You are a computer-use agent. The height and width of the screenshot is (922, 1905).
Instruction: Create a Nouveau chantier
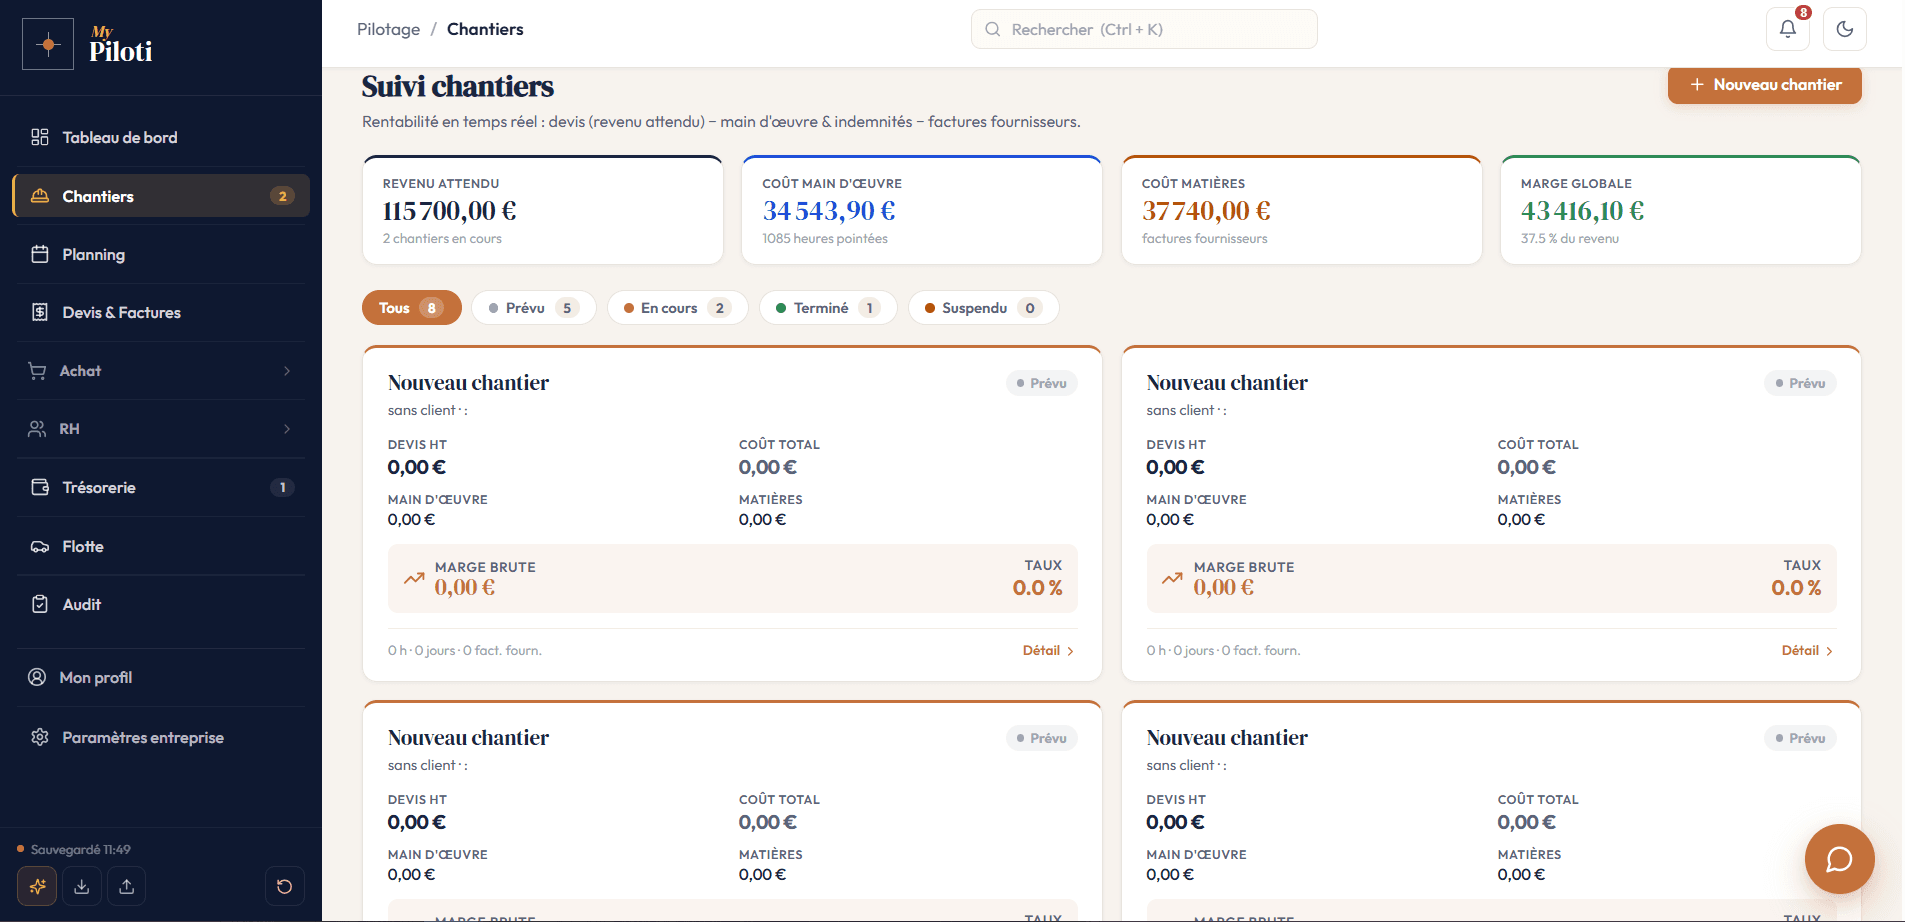pos(1764,85)
